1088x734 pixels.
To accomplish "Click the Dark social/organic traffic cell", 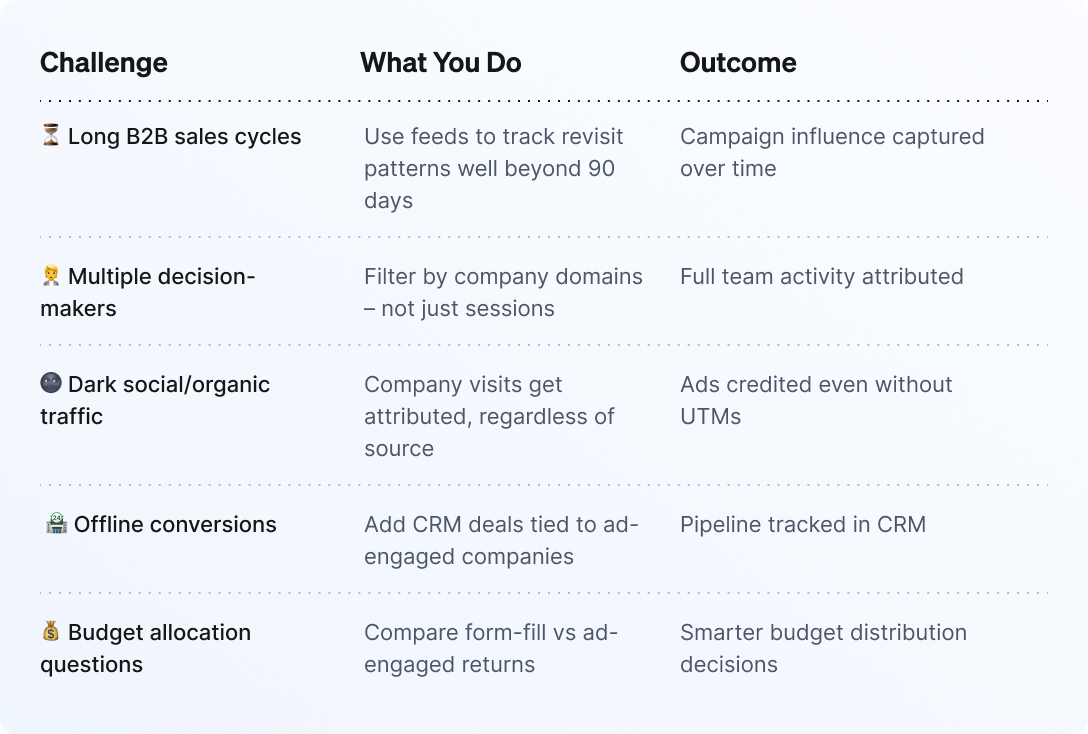I will 155,400.
